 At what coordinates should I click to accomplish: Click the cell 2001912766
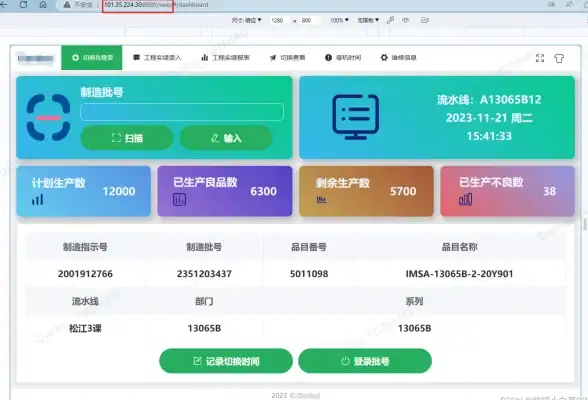coord(85,274)
